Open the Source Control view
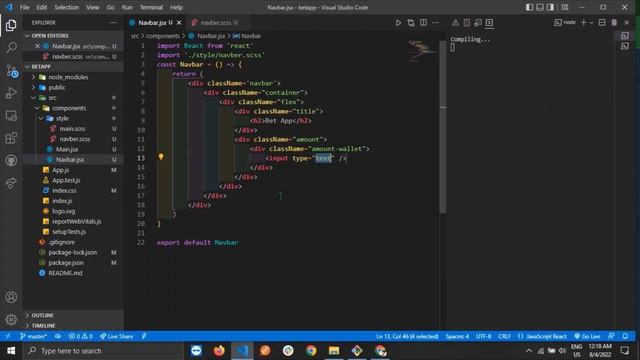The width and height of the screenshot is (640, 360). tap(11, 71)
